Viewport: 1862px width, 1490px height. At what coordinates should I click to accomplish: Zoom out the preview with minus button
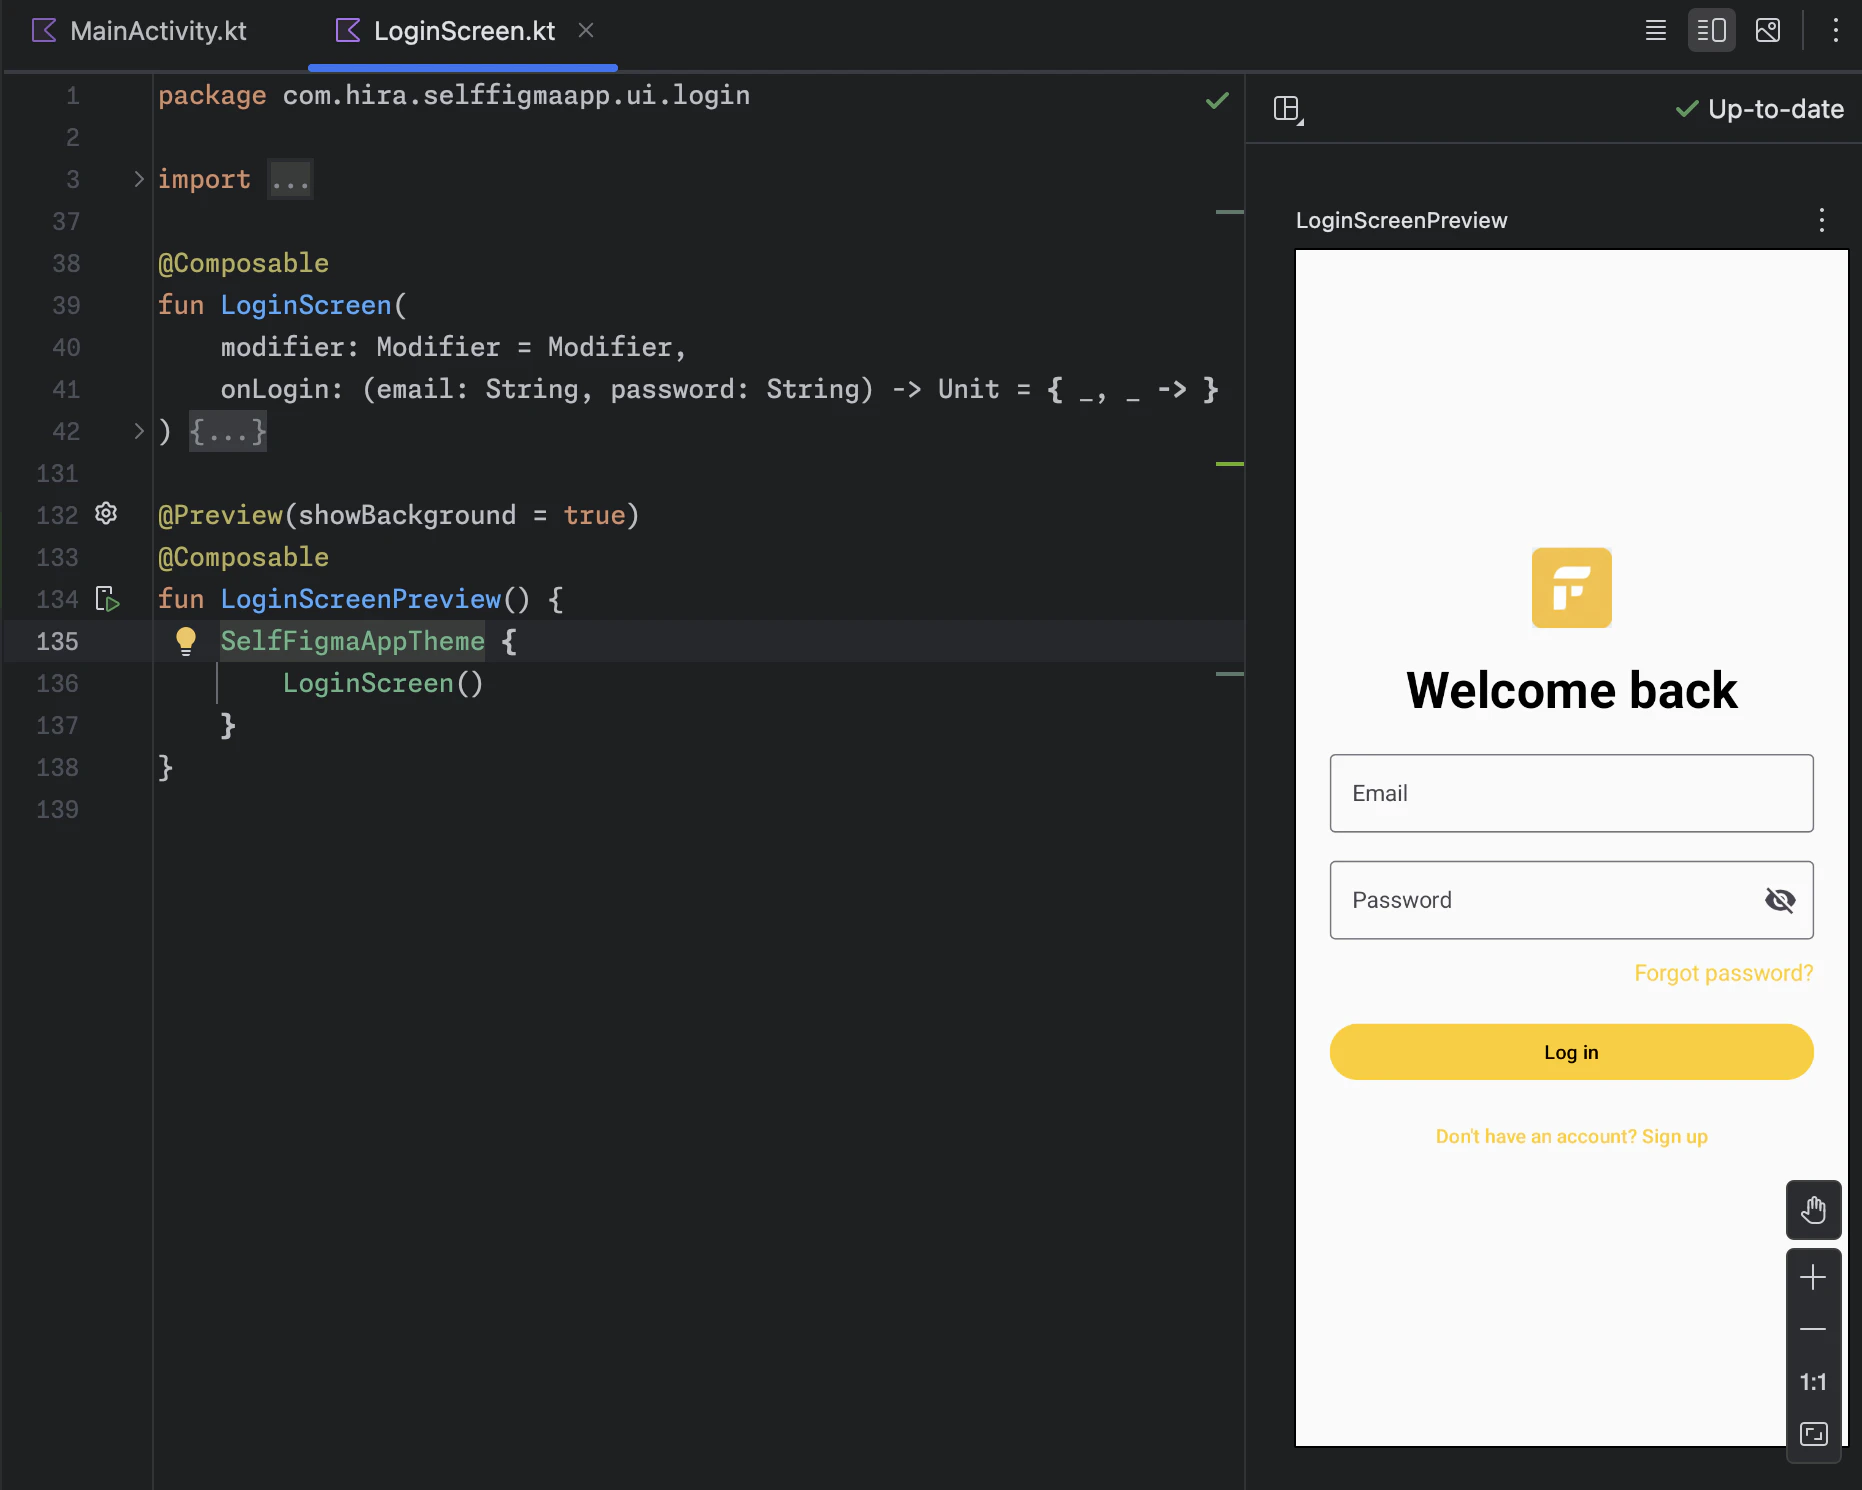pos(1813,1329)
